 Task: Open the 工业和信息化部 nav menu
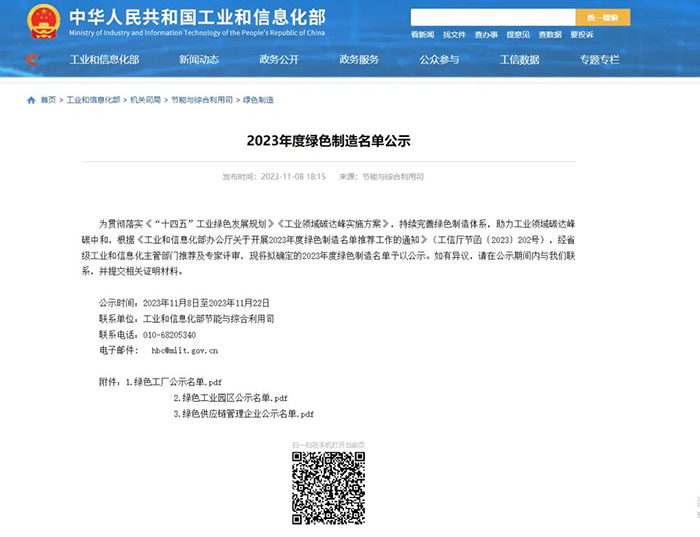(104, 59)
